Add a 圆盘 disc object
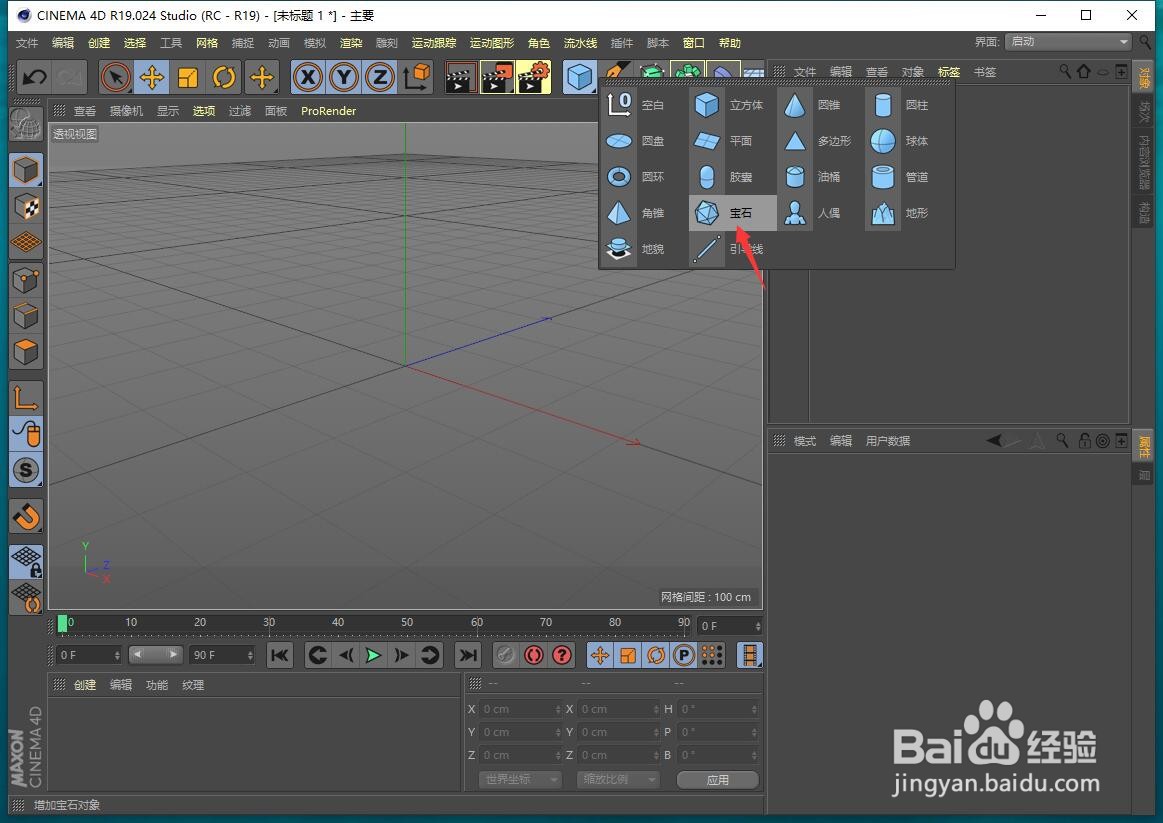 tap(643, 141)
